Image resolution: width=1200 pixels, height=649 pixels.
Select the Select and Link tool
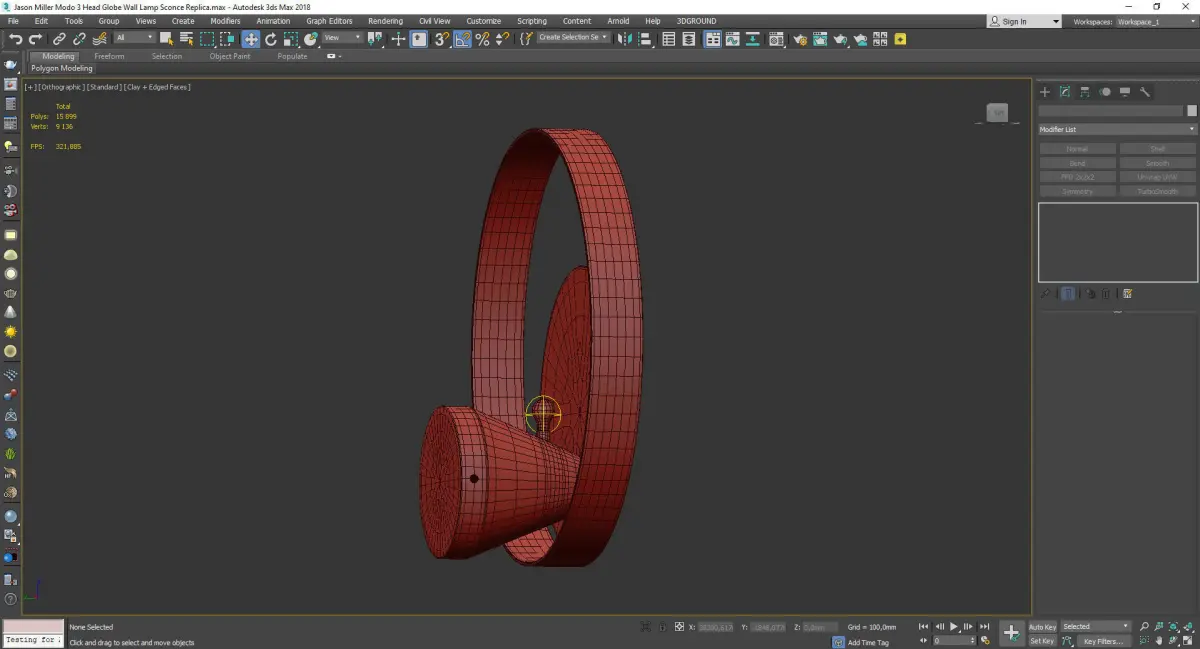(59, 39)
